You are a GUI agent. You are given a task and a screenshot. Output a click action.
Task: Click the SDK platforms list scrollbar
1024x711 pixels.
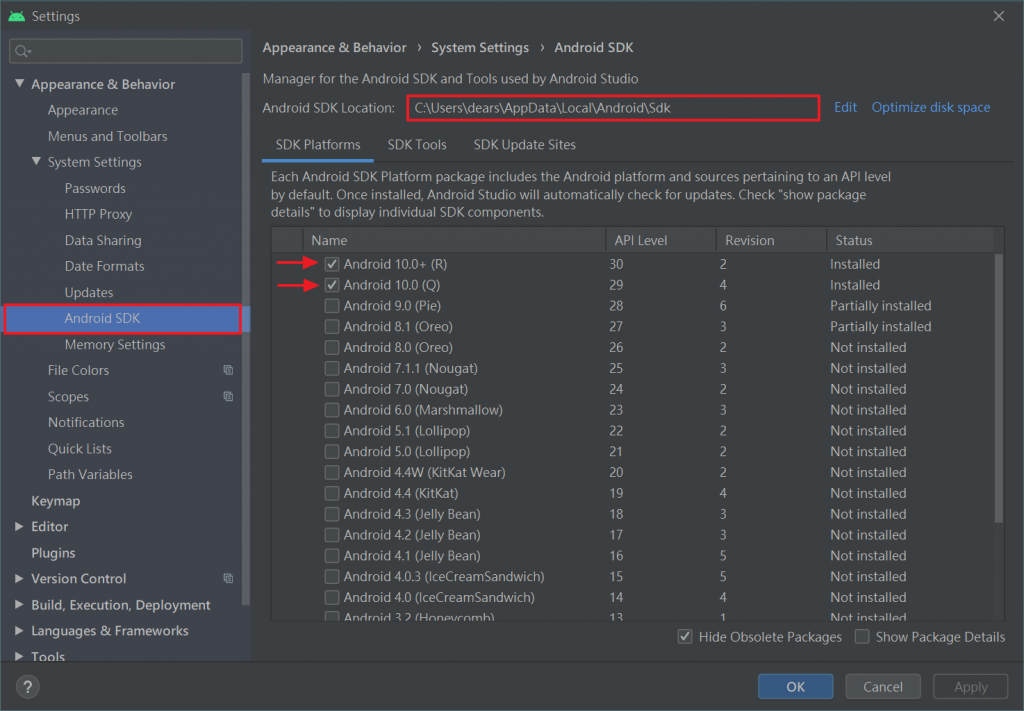coord(999,388)
